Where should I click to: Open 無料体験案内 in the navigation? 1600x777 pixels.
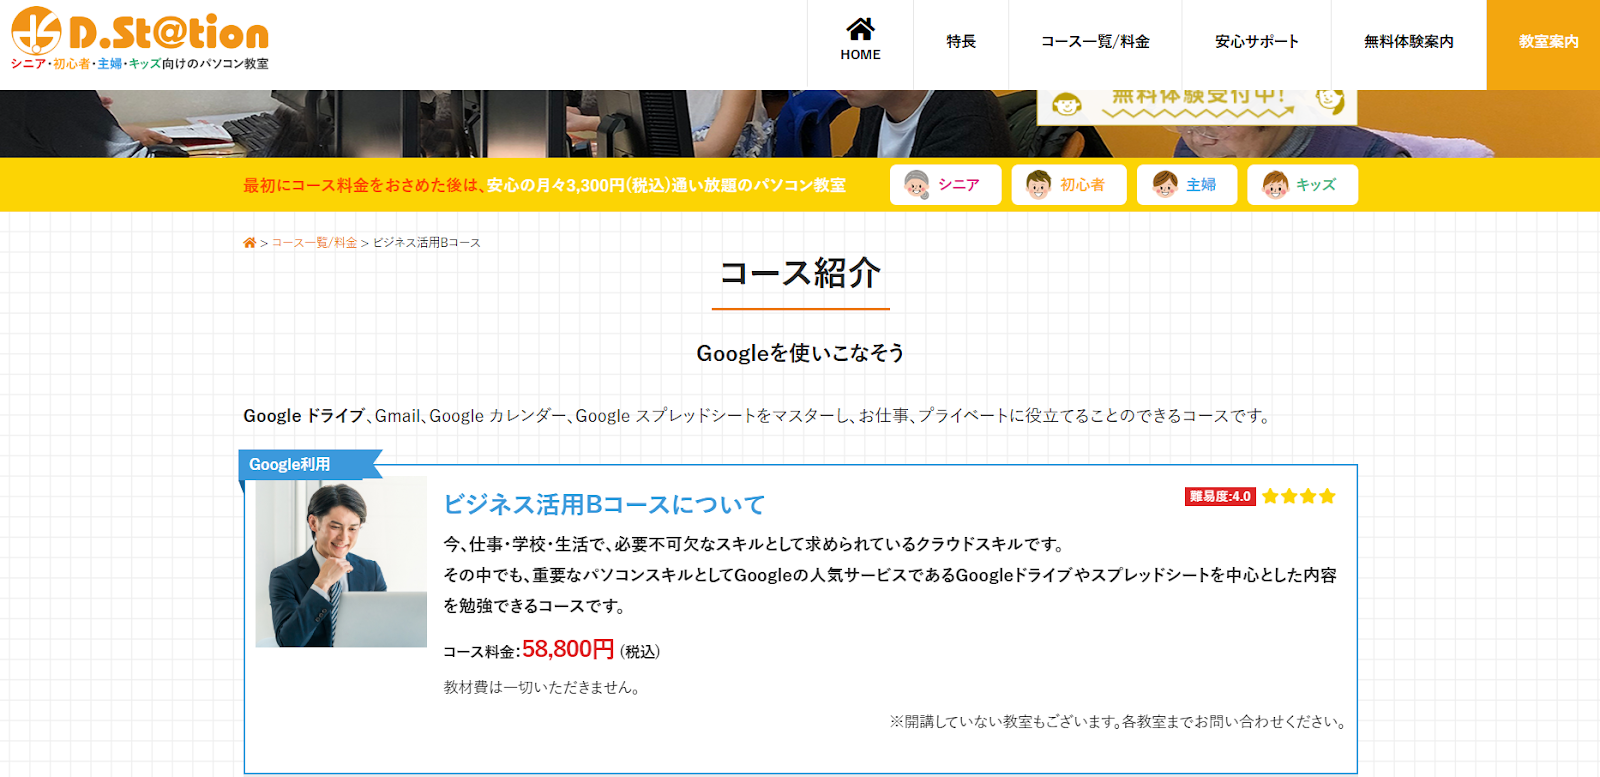tap(1409, 42)
